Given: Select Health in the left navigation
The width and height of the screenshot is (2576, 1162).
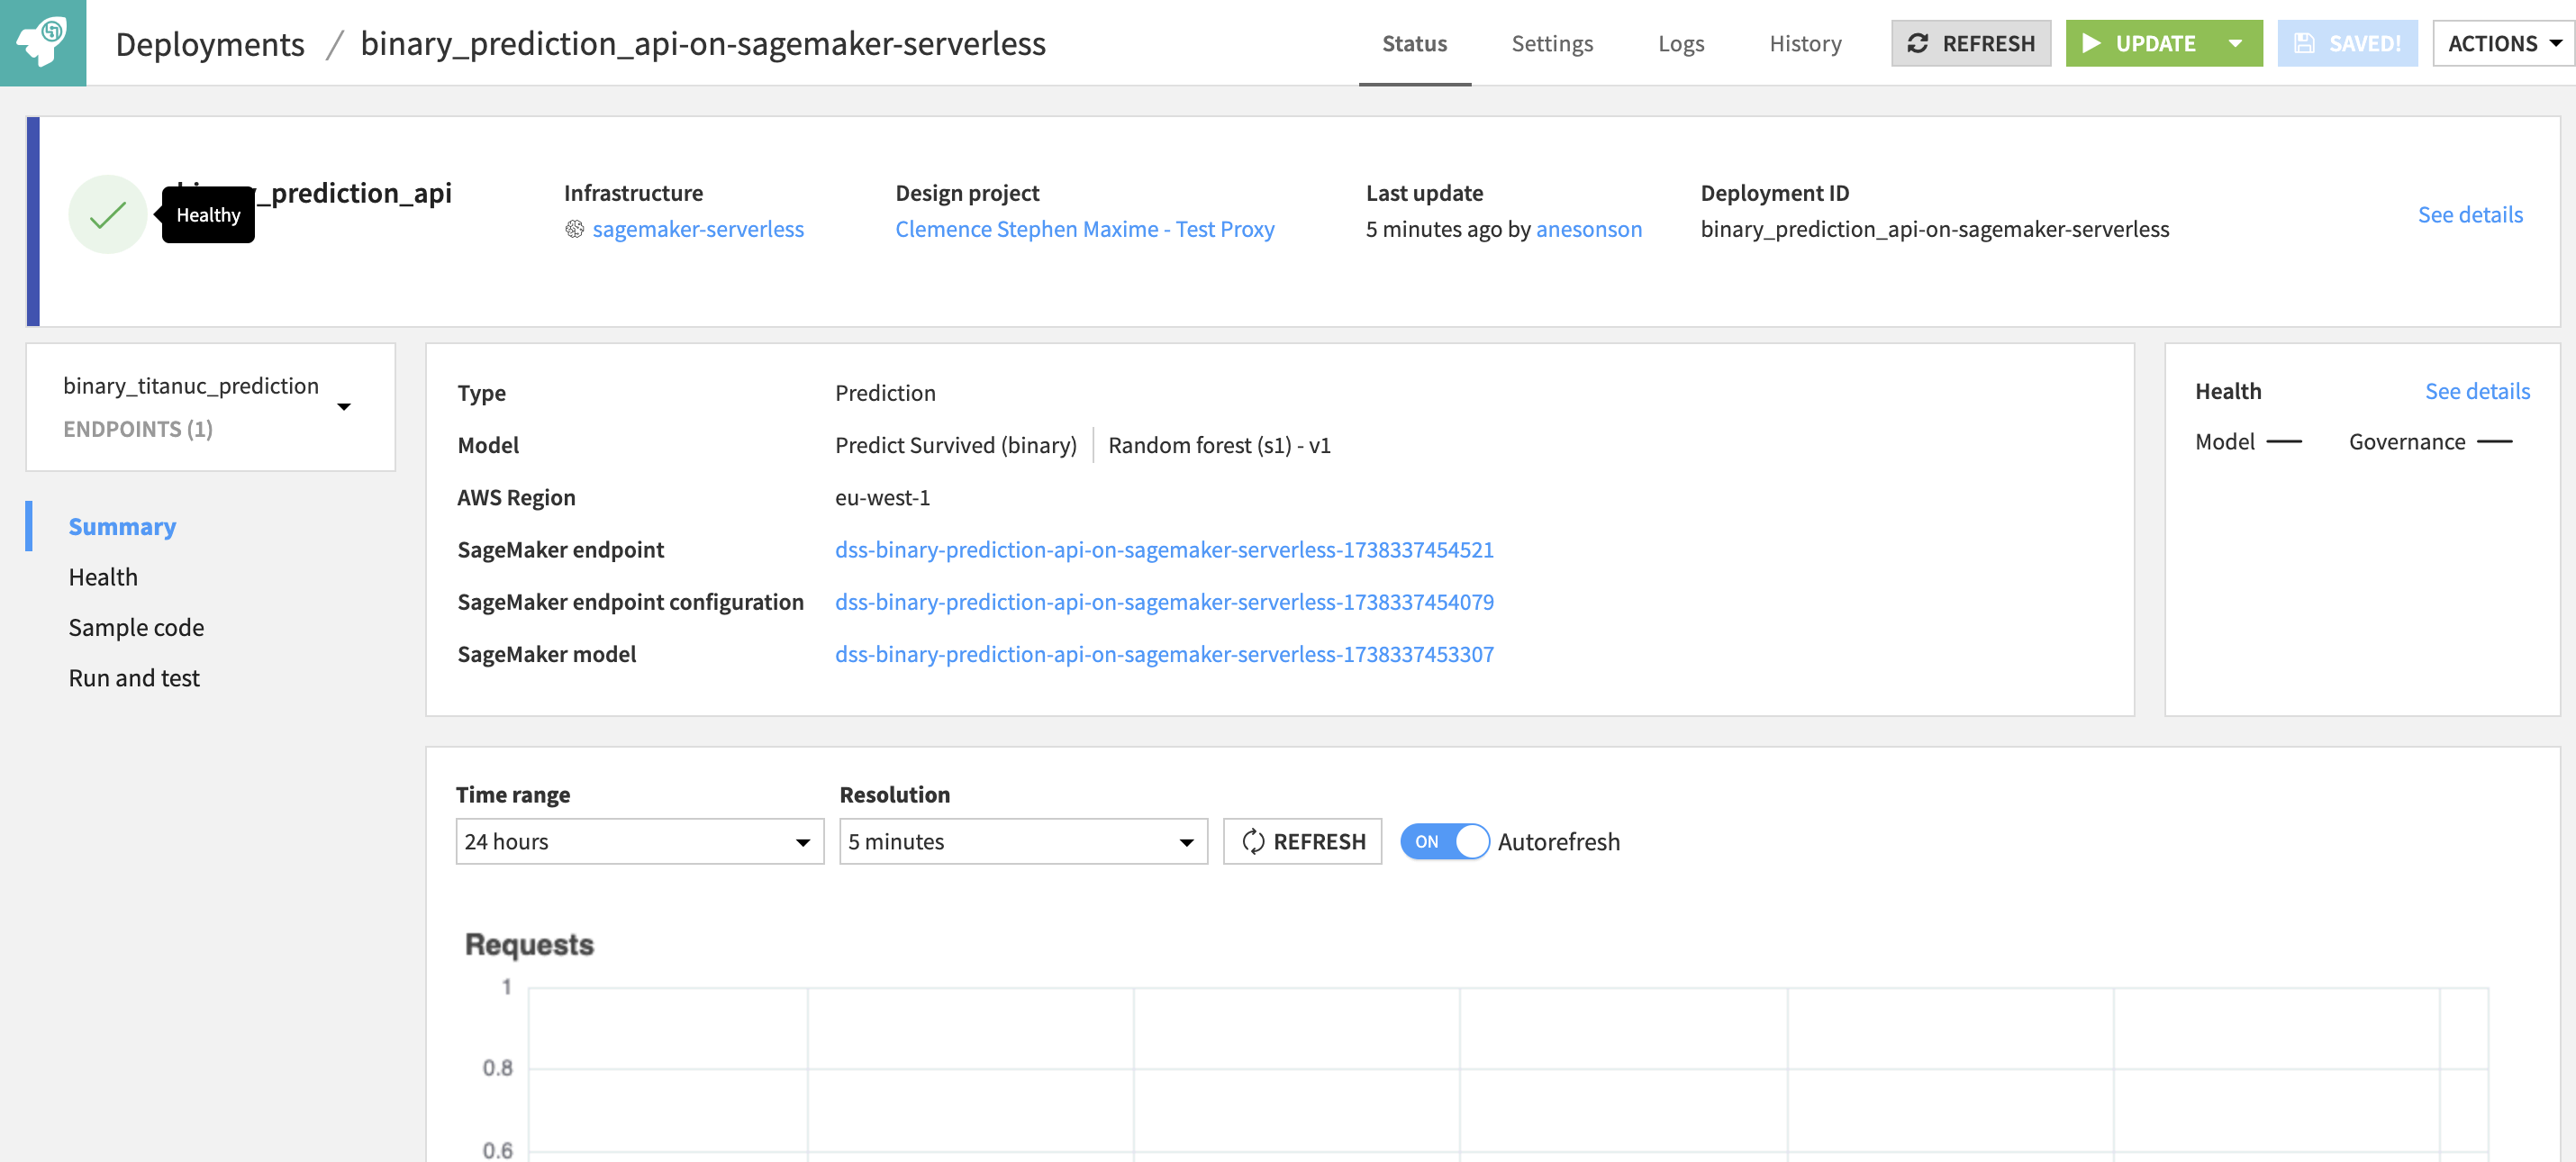Looking at the screenshot, I should (103, 577).
